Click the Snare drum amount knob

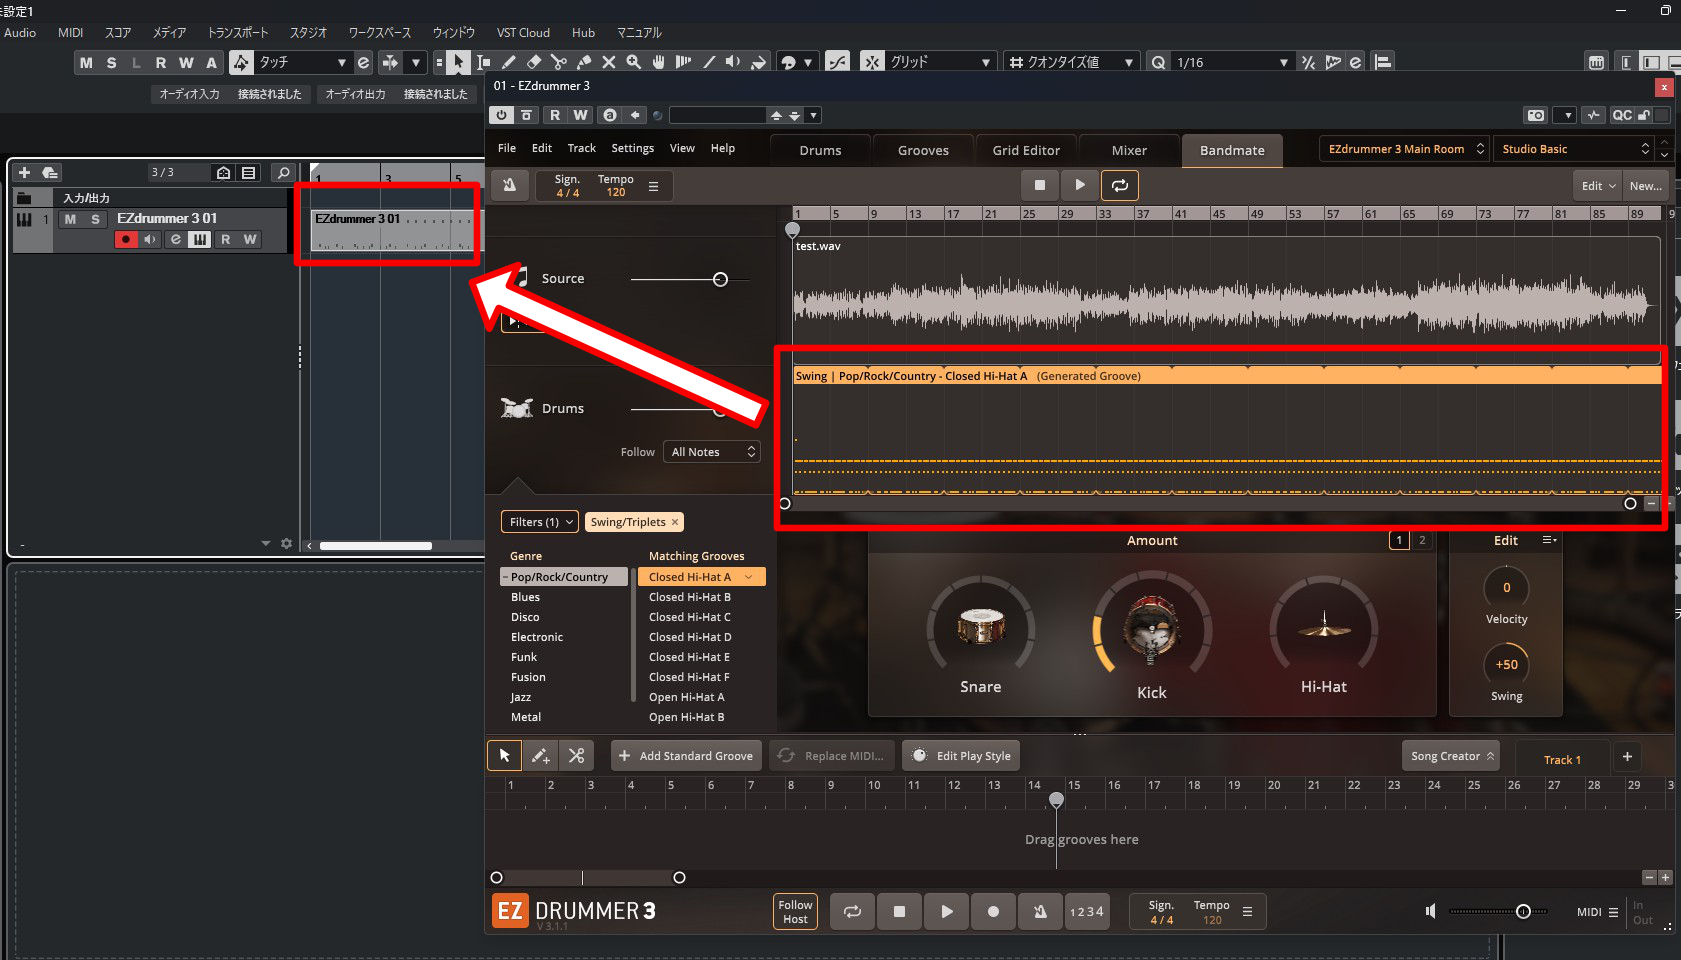(980, 627)
